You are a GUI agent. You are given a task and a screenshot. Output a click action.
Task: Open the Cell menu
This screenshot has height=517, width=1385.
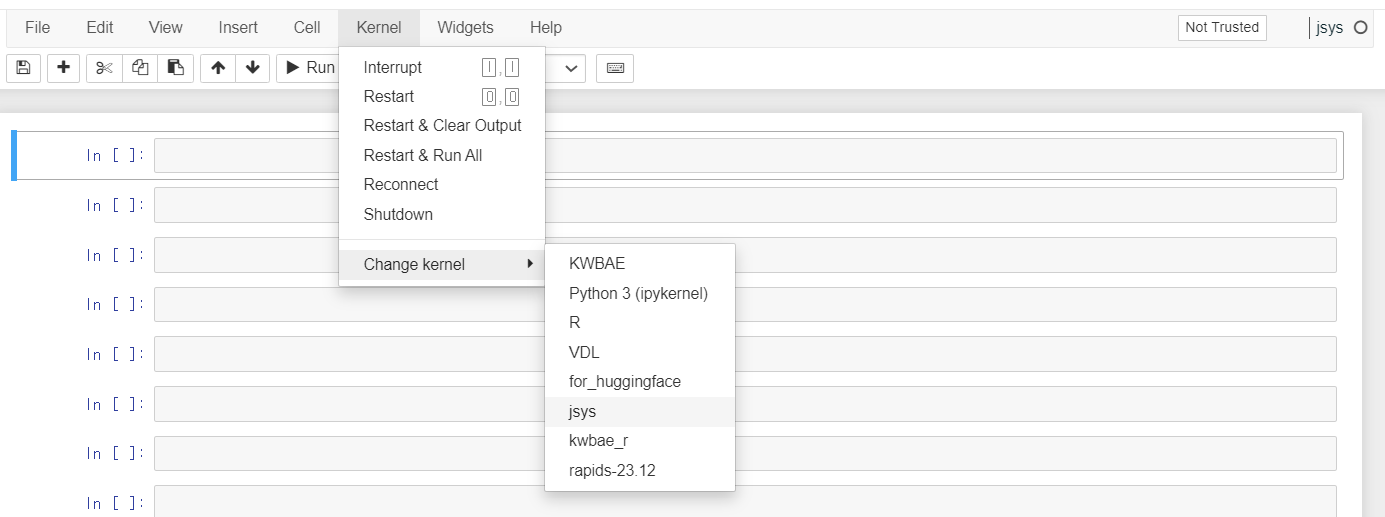[x=307, y=28]
